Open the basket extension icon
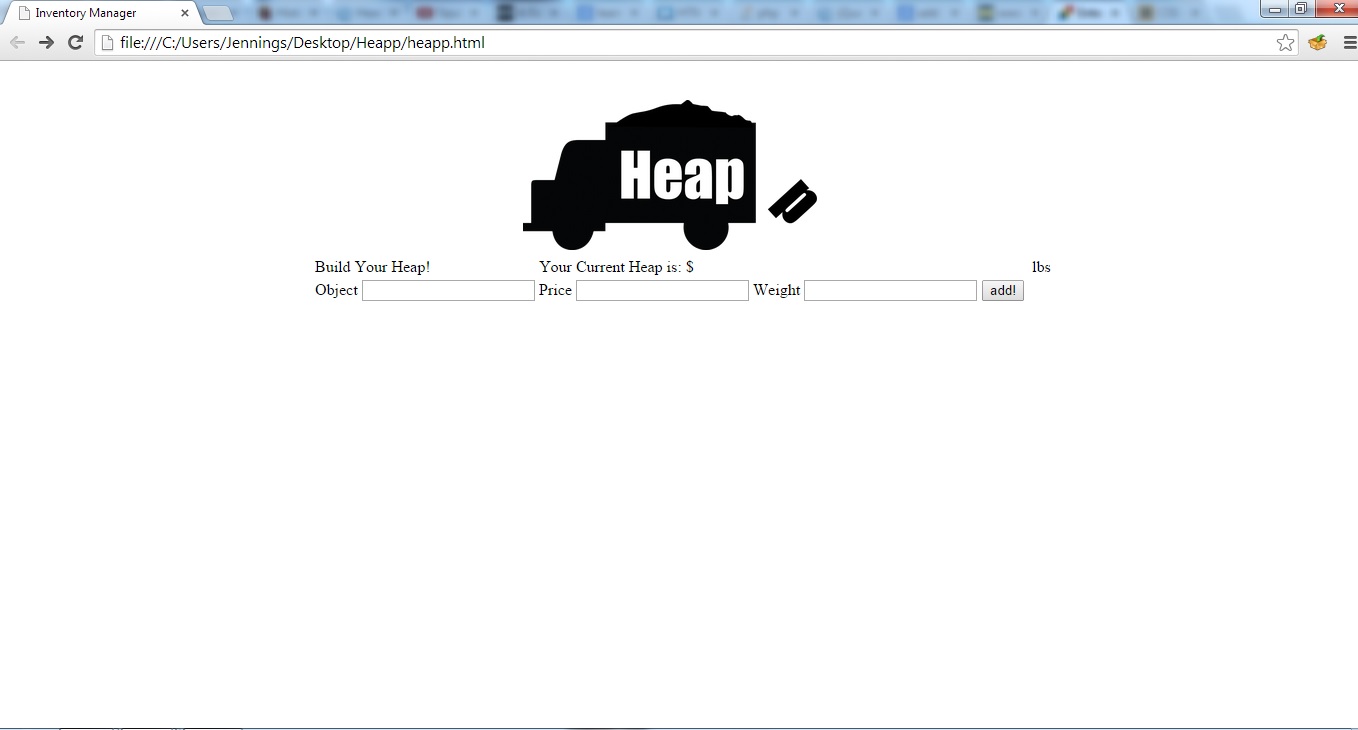Screen dimensions: 1358x730 1317,42
